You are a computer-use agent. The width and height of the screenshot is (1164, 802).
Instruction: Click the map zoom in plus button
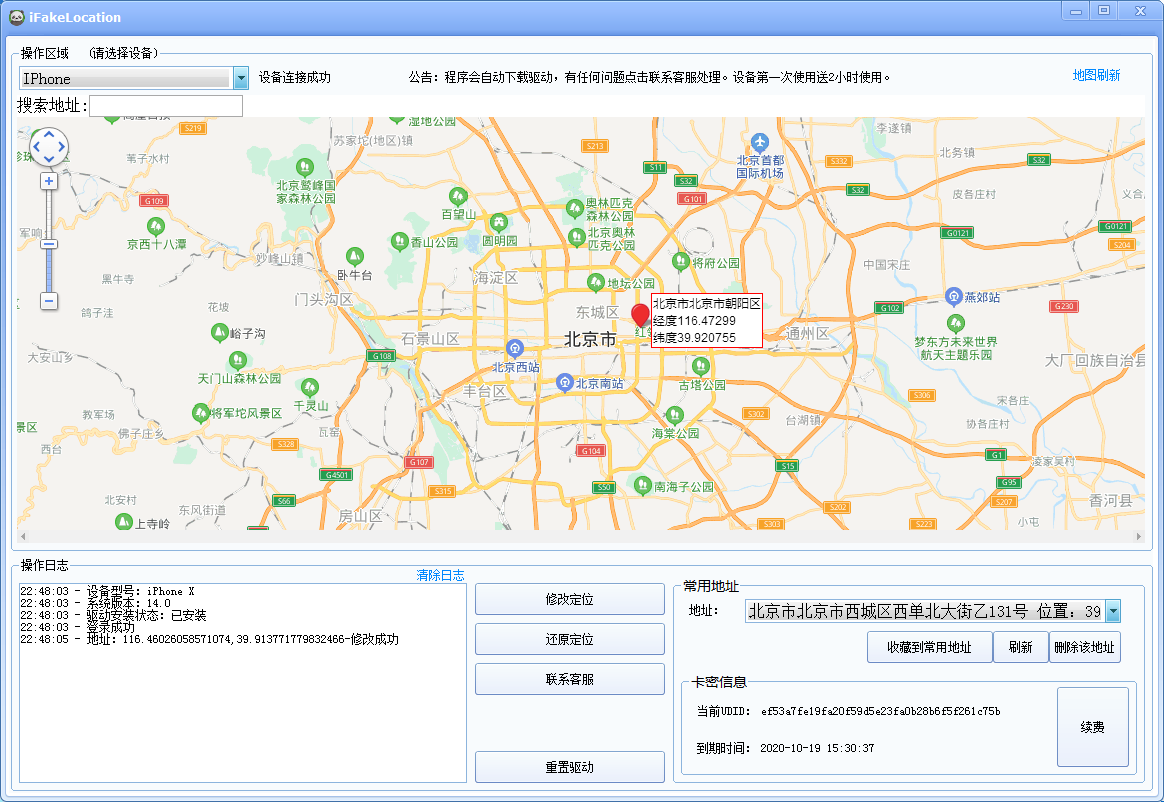(49, 181)
